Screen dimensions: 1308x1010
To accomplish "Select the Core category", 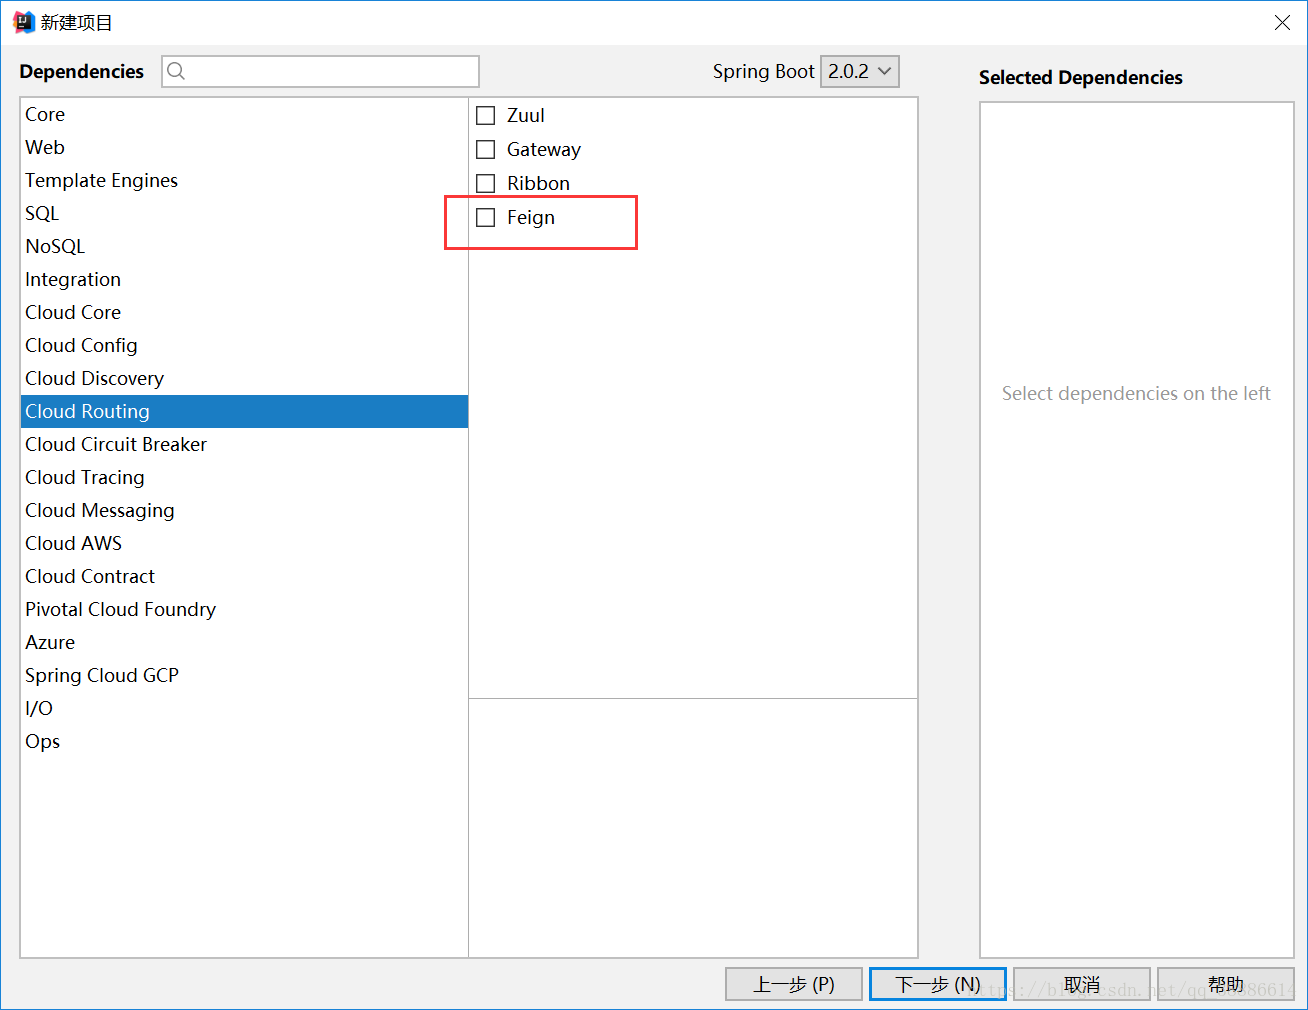I will point(244,114).
